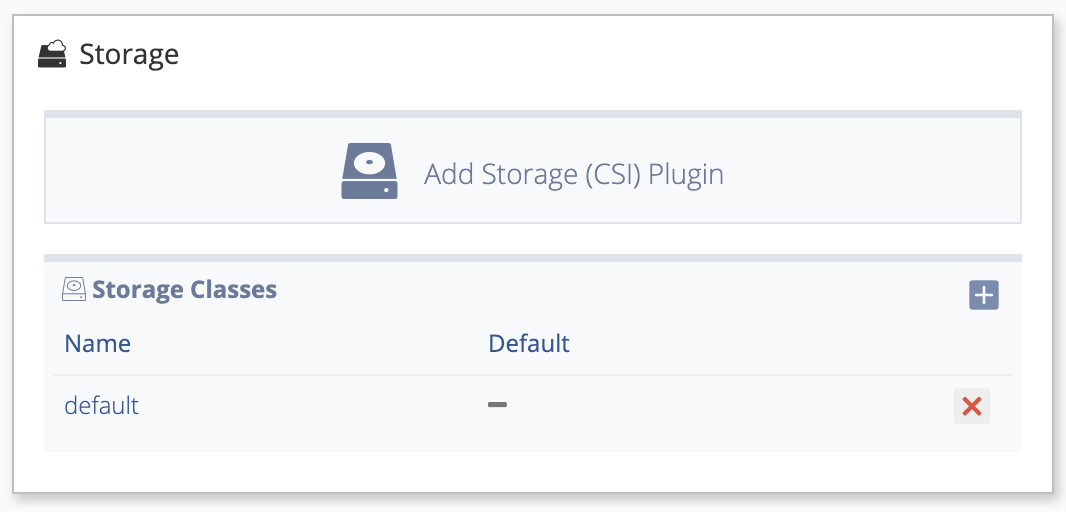Click the blank left area of the Add Storage plugin banner
This screenshot has width=1066, height=512.
tap(192, 171)
